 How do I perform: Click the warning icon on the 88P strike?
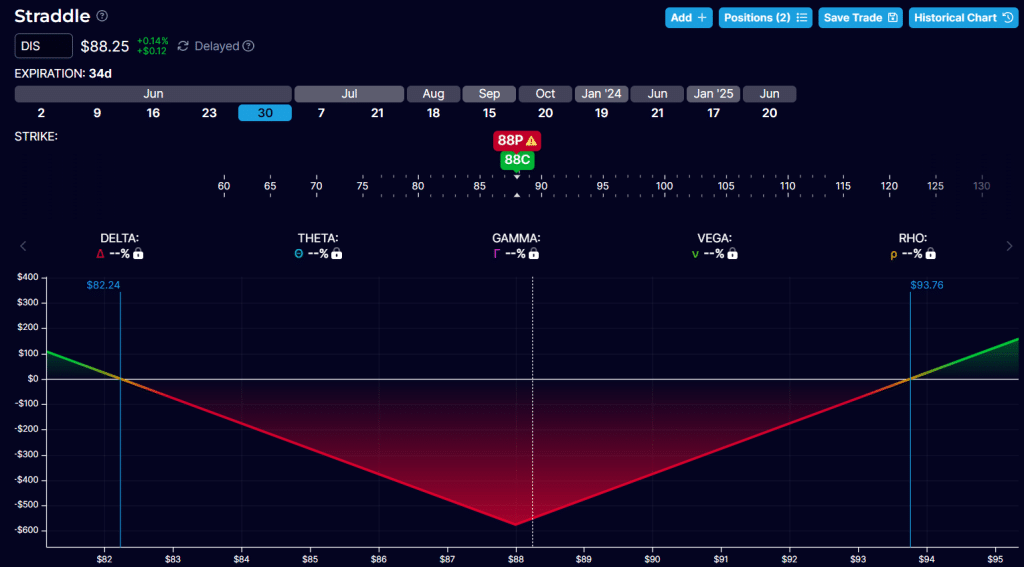532,141
